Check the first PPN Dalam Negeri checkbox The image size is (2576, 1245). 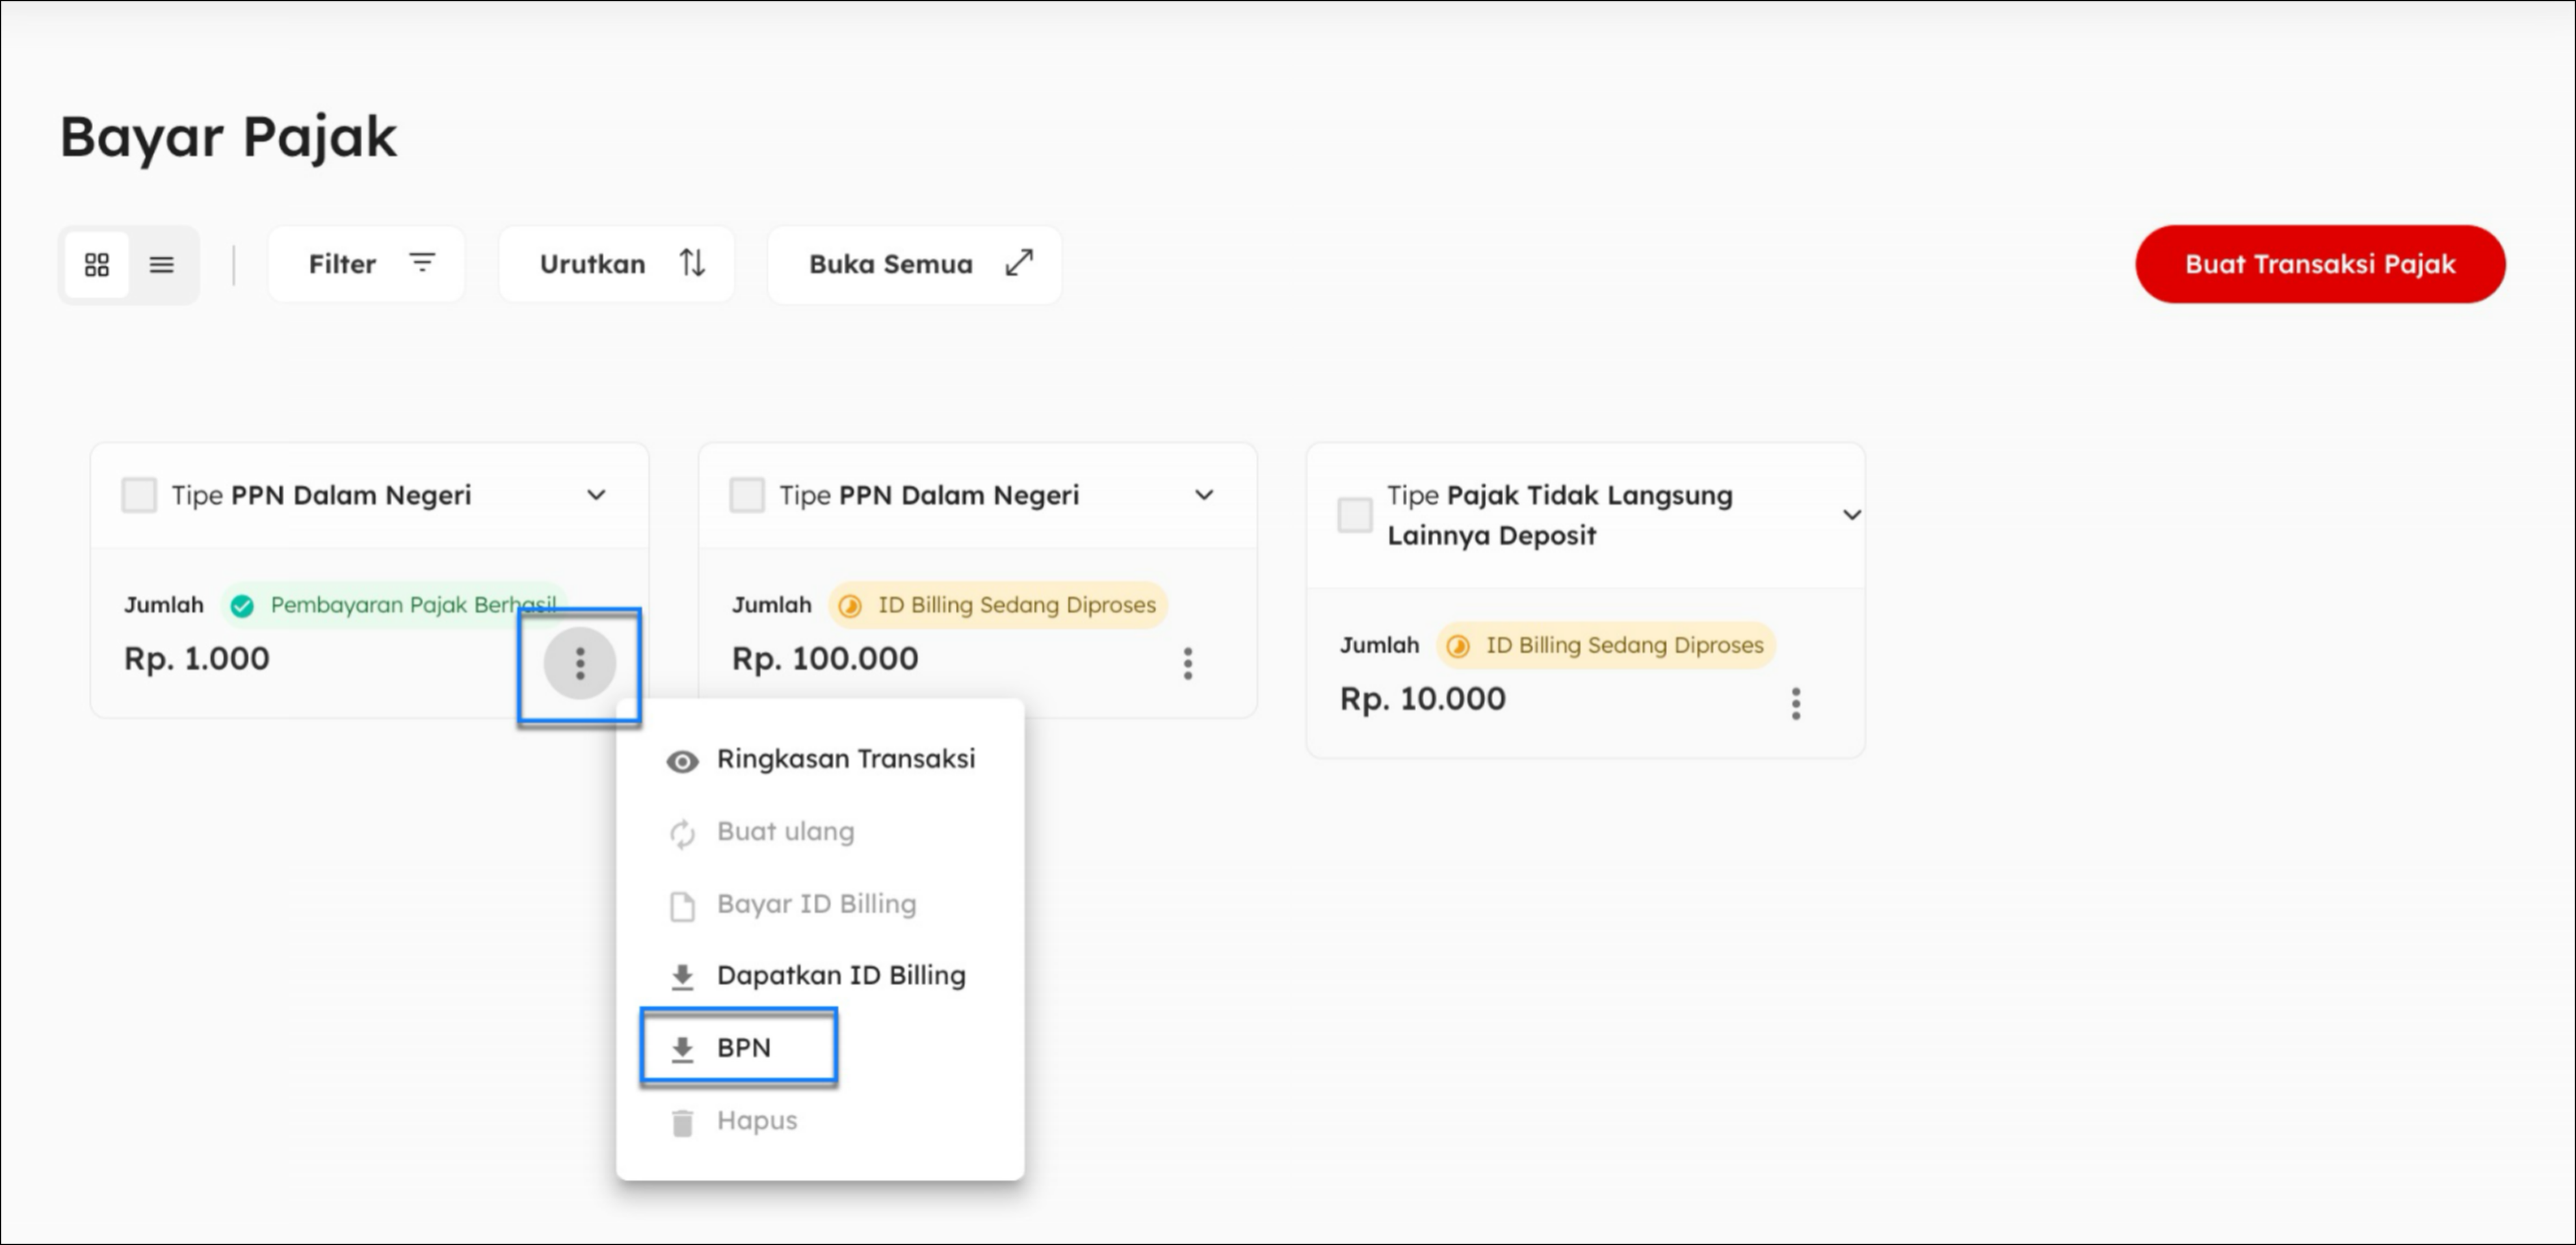(x=139, y=495)
